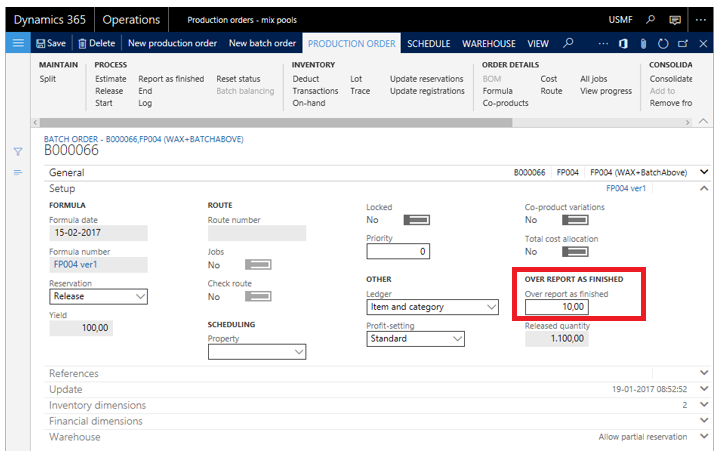717x472 pixels.
Task: Switch to the VIEW tab
Action: [538, 43]
